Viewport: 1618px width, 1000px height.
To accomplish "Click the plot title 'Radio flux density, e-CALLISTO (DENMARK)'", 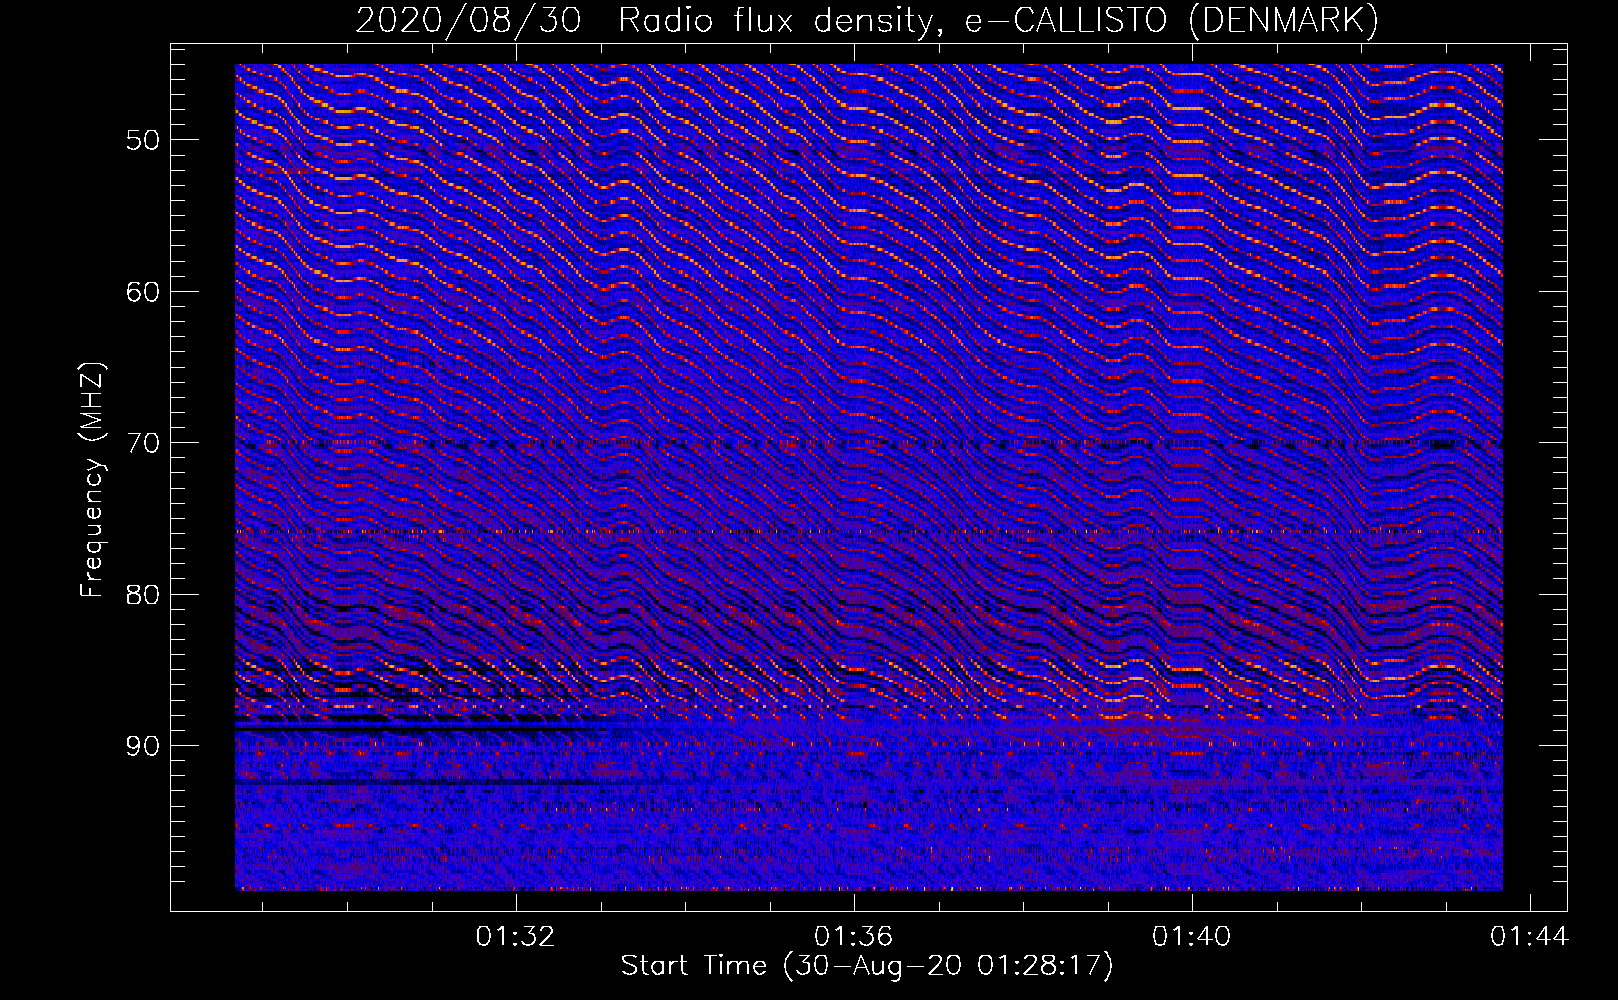I will click(998, 21).
